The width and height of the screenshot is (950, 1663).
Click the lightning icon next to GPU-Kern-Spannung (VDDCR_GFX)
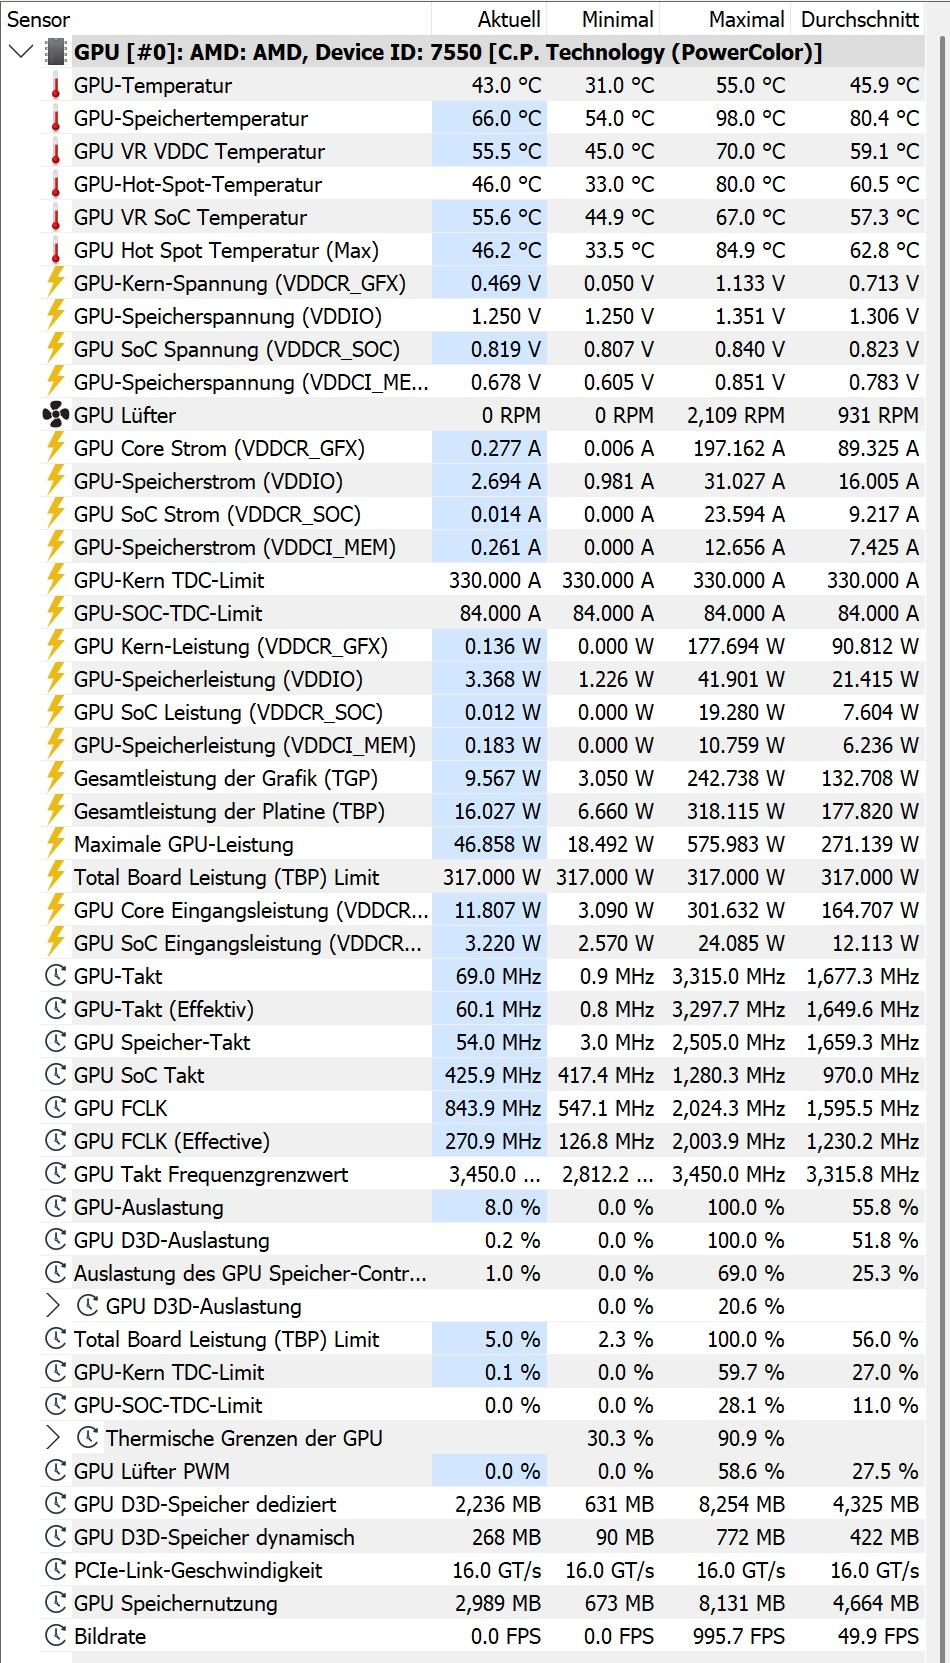click(x=56, y=283)
